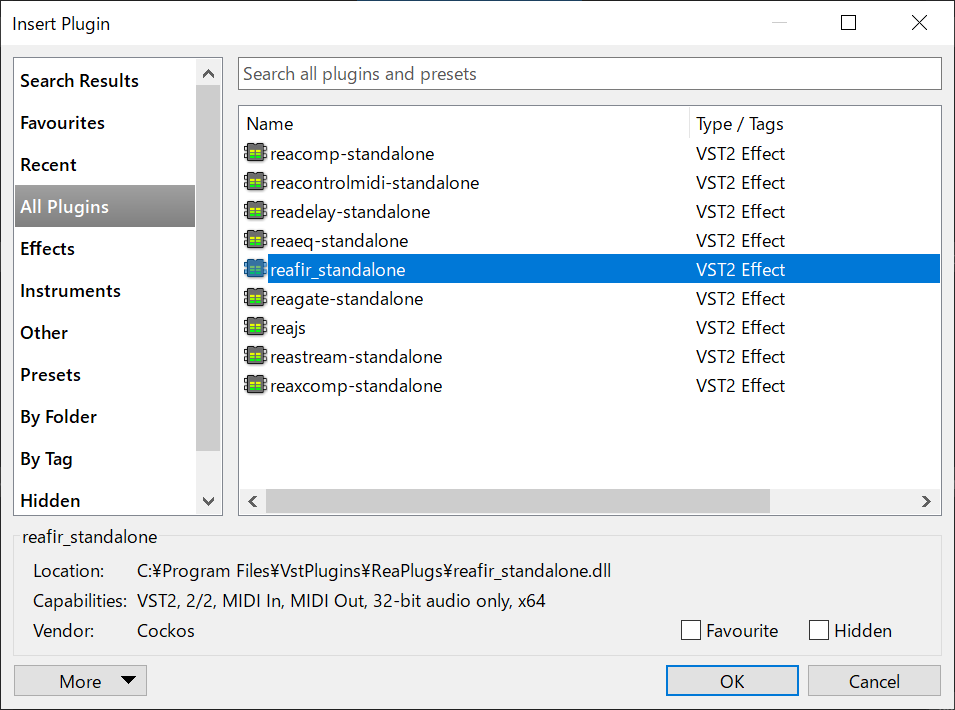Enable the Hidden checkbox

pos(819,630)
